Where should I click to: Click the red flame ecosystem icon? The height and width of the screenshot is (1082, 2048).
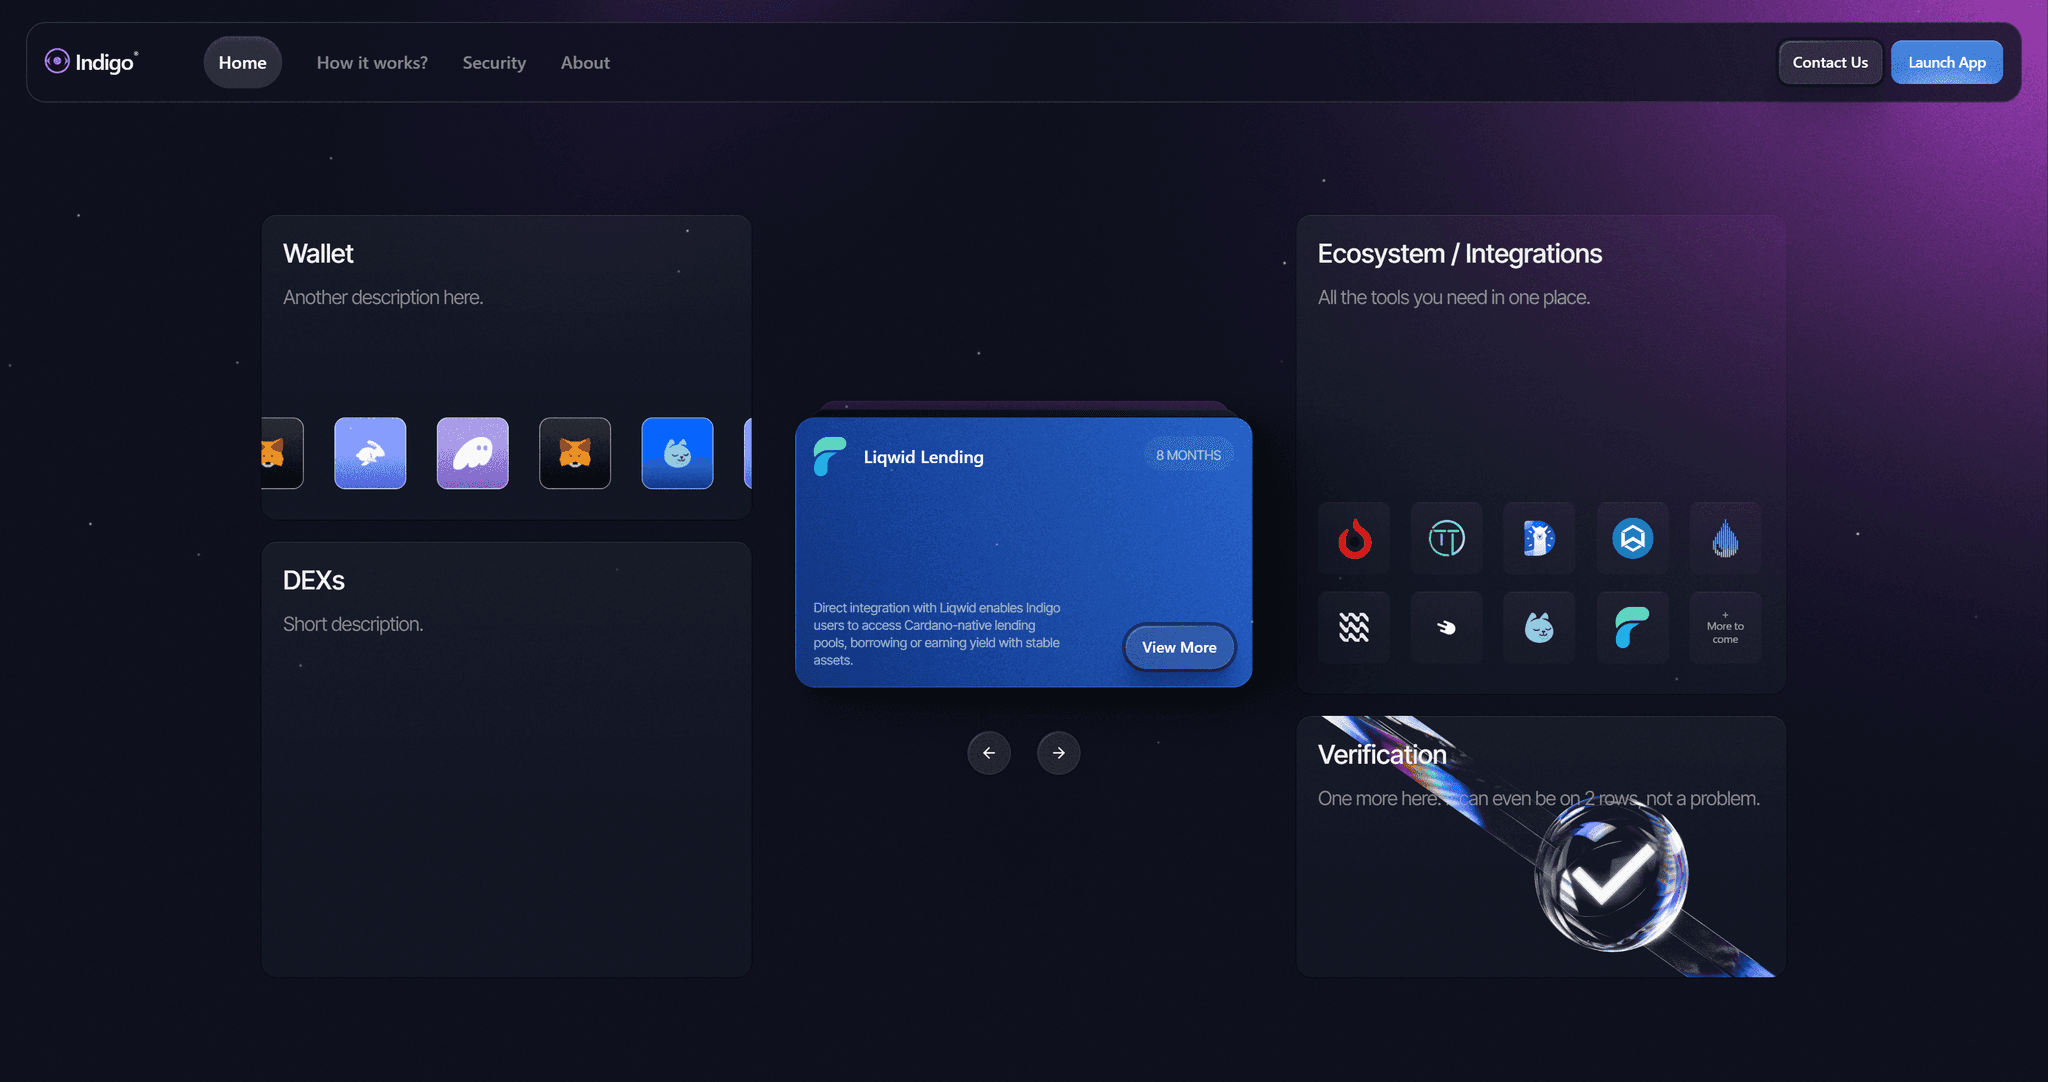point(1354,538)
